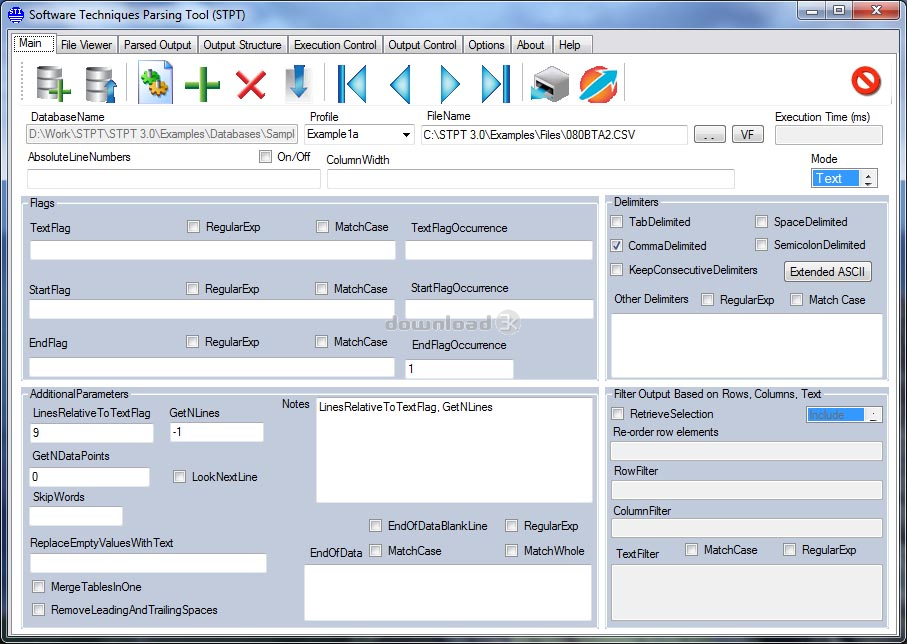
Task: Go to first record navigation arrow
Action: pyautogui.click(x=352, y=84)
